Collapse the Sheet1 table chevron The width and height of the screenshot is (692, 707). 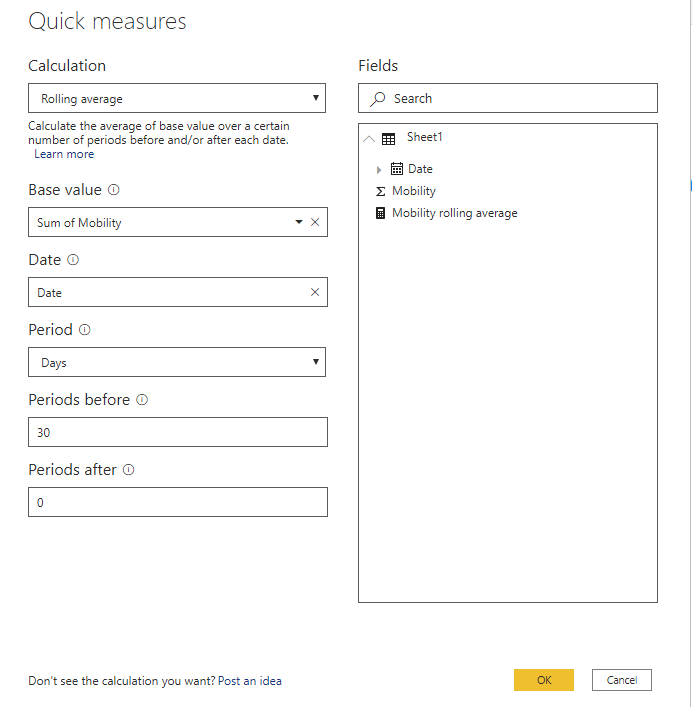pos(369,139)
